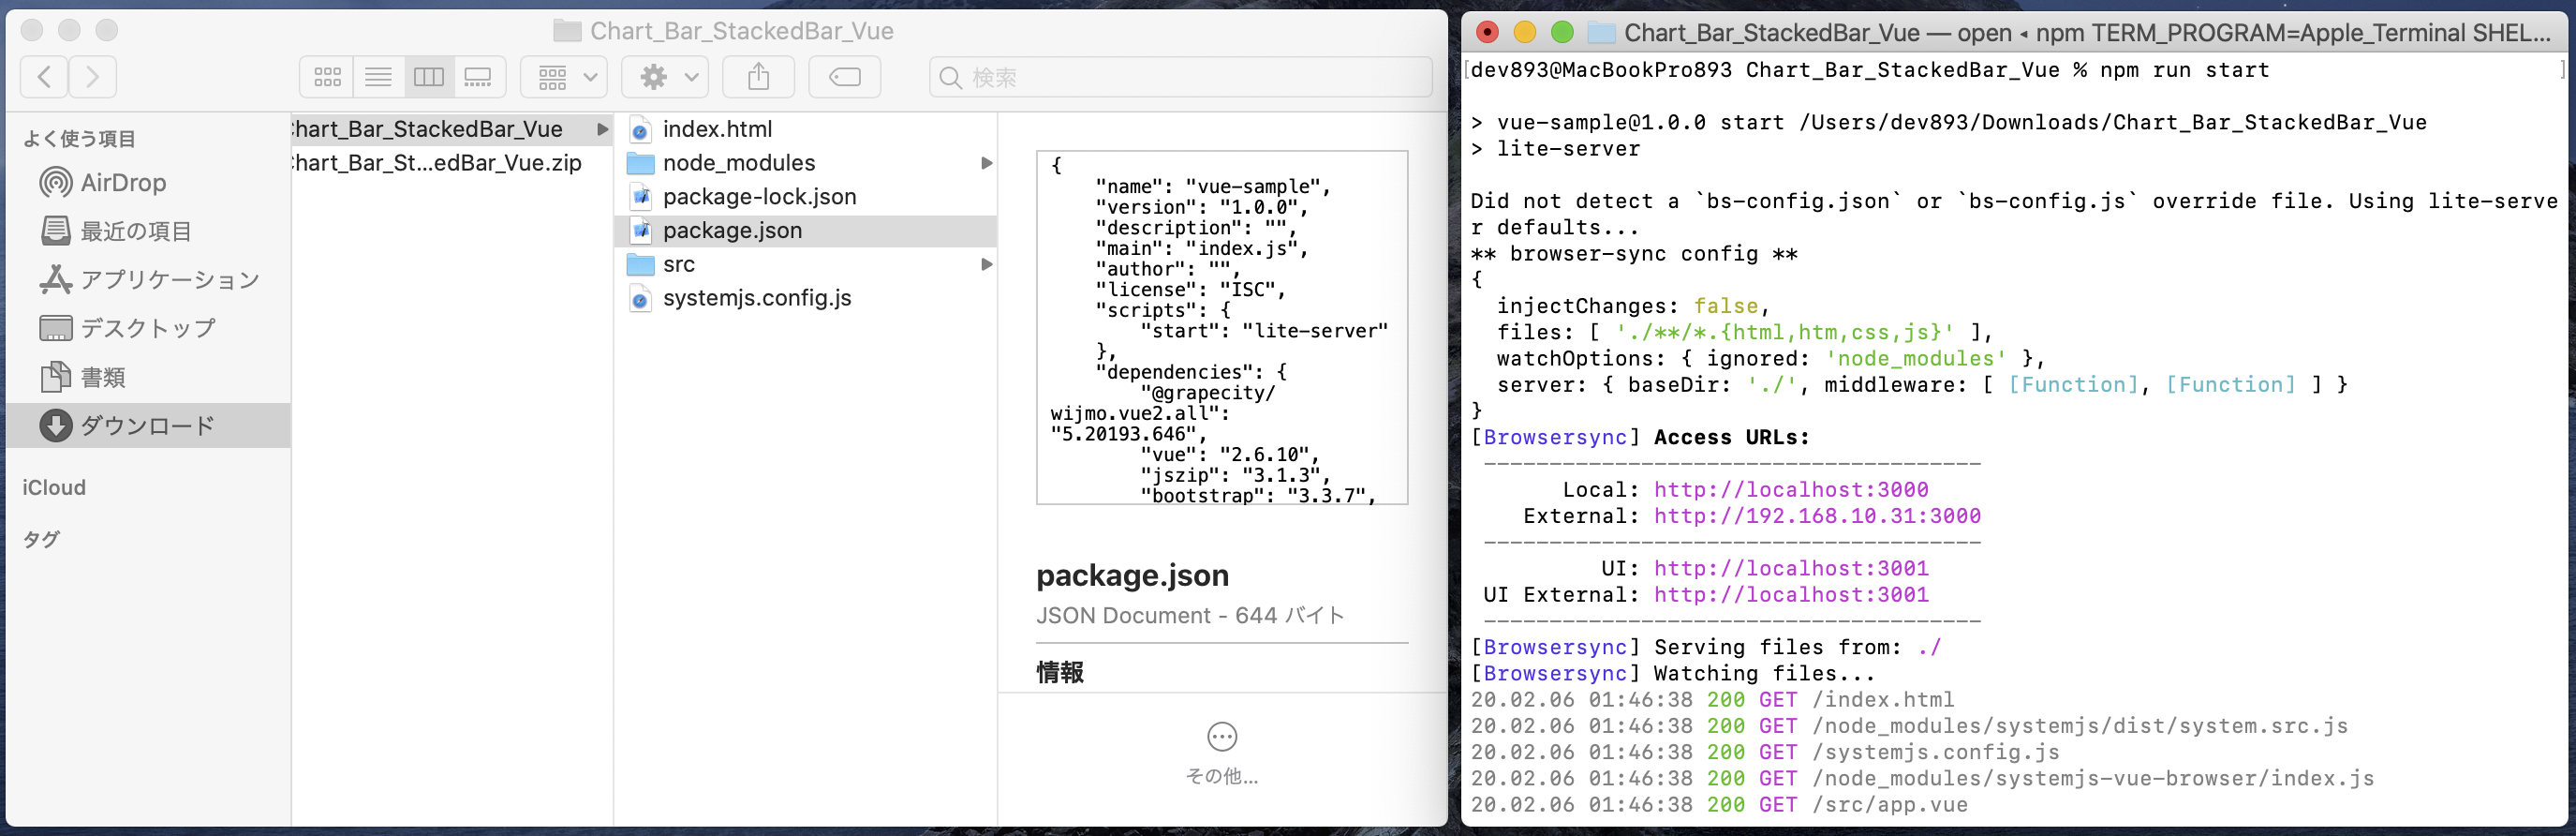Select package-lock.json file icon

pyautogui.click(x=640, y=197)
